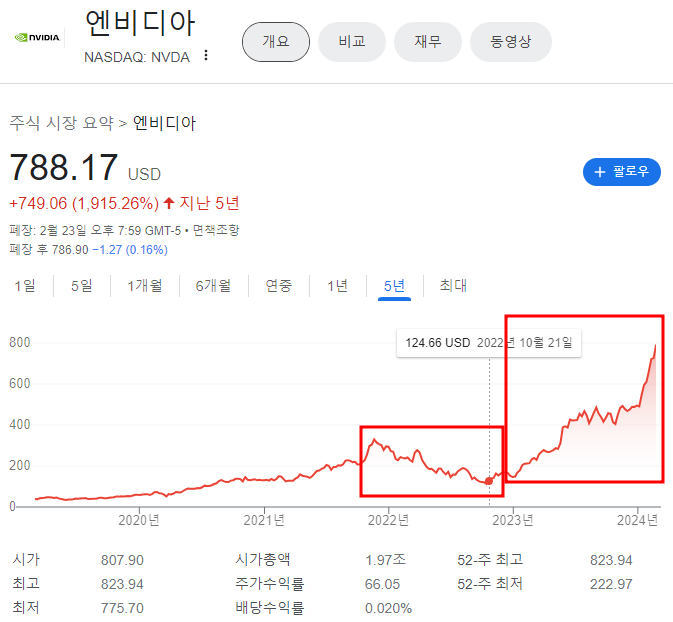The width and height of the screenshot is (673, 622).
Task: Click the 52-주 최고 value 823.94
Action: pos(611,560)
